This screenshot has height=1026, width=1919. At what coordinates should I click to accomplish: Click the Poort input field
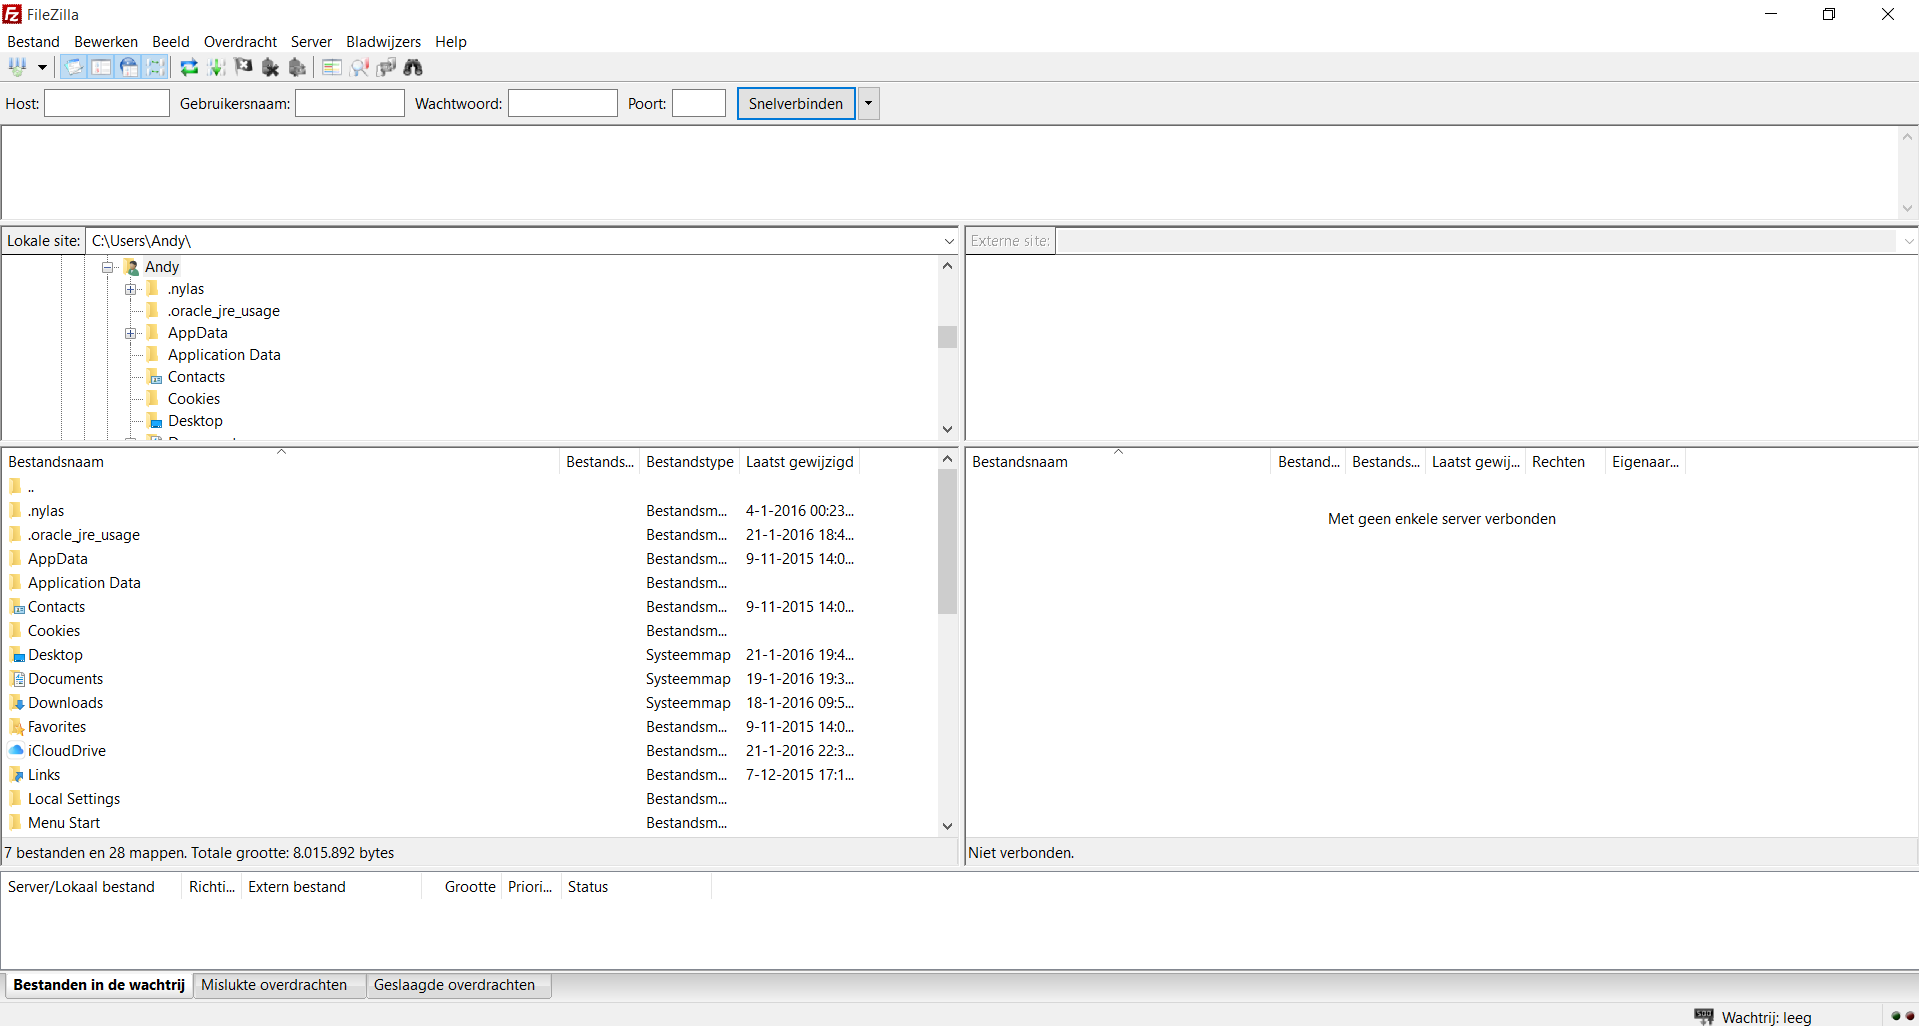pyautogui.click(x=699, y=103)
